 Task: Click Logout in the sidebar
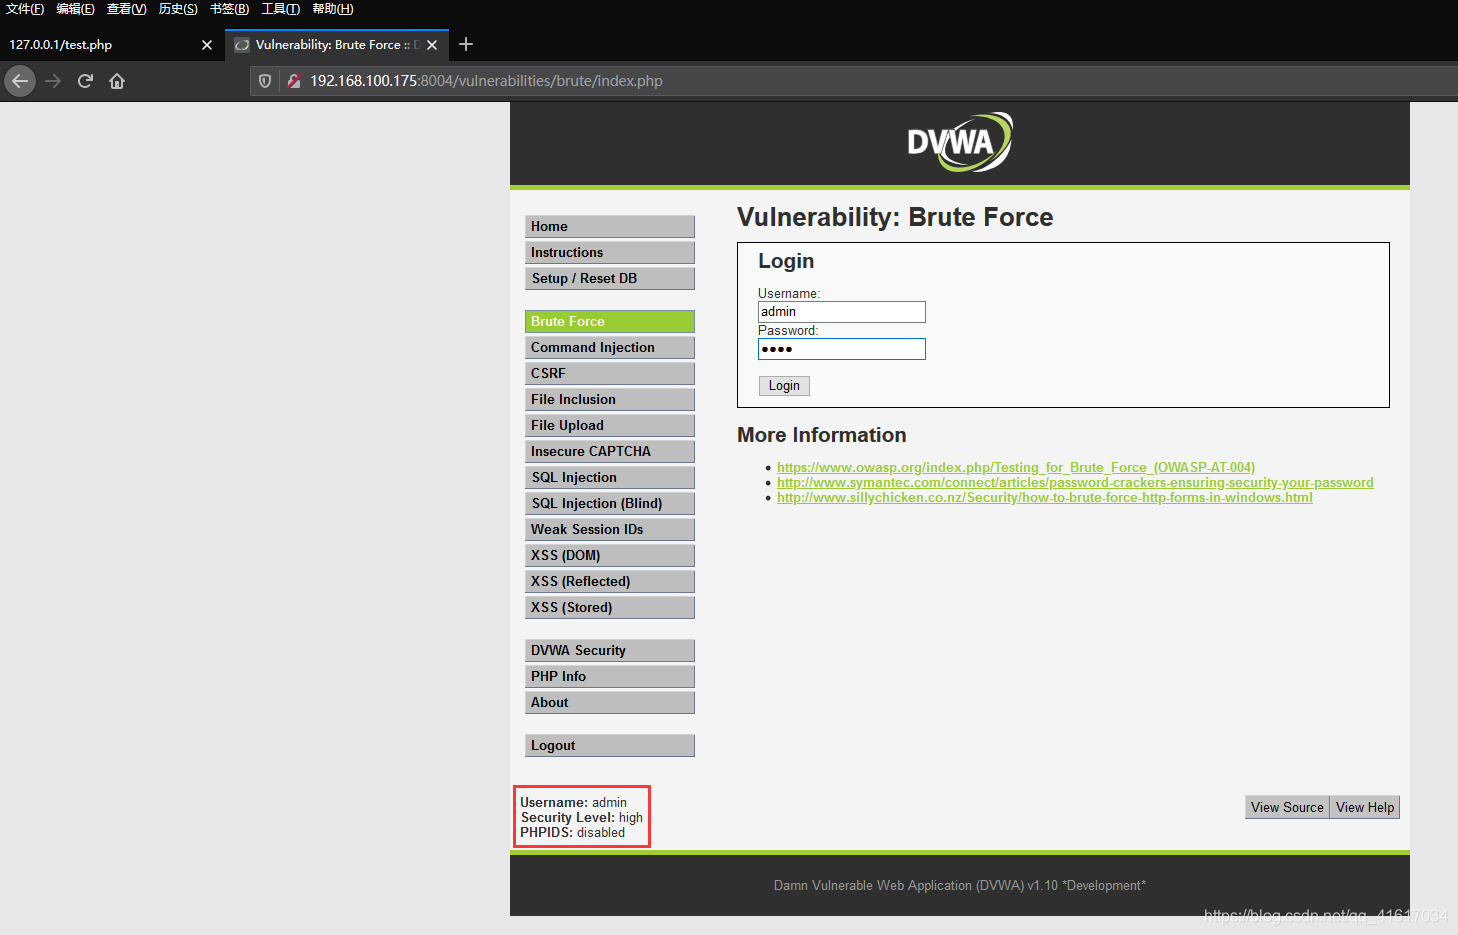(x=610, y=745)
